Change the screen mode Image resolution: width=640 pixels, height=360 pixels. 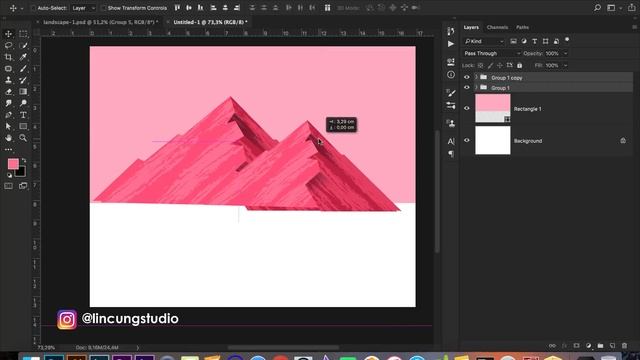tap(23, 186)
